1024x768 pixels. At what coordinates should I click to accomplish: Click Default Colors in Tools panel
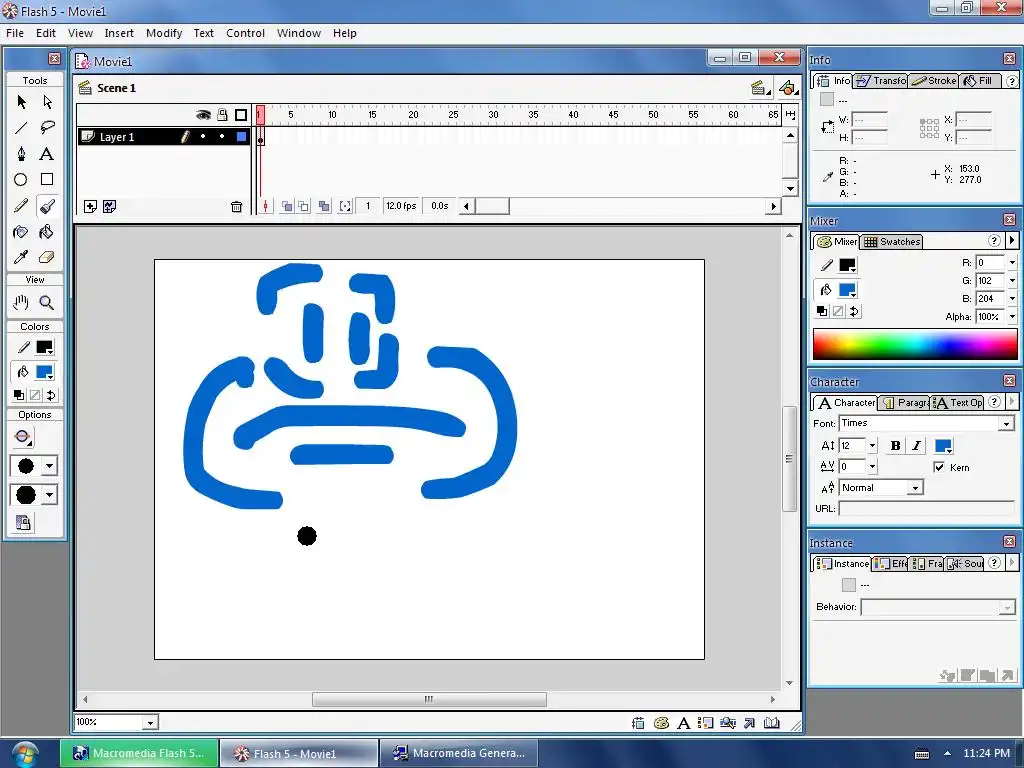pos(19,395)
